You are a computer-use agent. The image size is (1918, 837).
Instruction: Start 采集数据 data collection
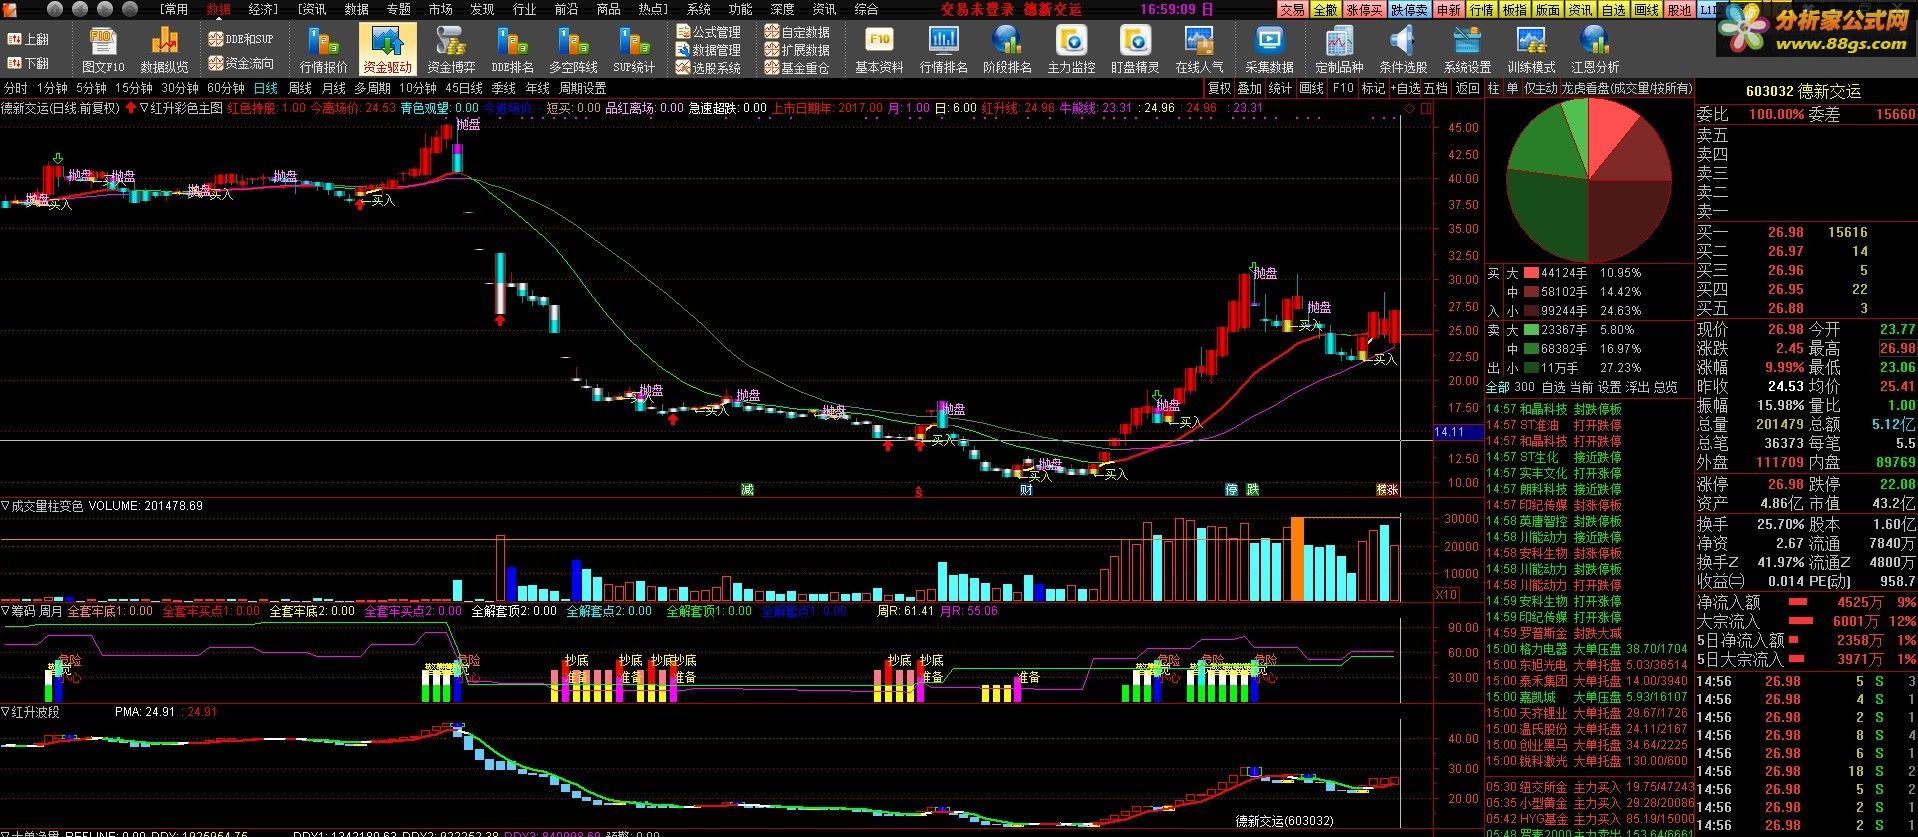pos(1269,50)
